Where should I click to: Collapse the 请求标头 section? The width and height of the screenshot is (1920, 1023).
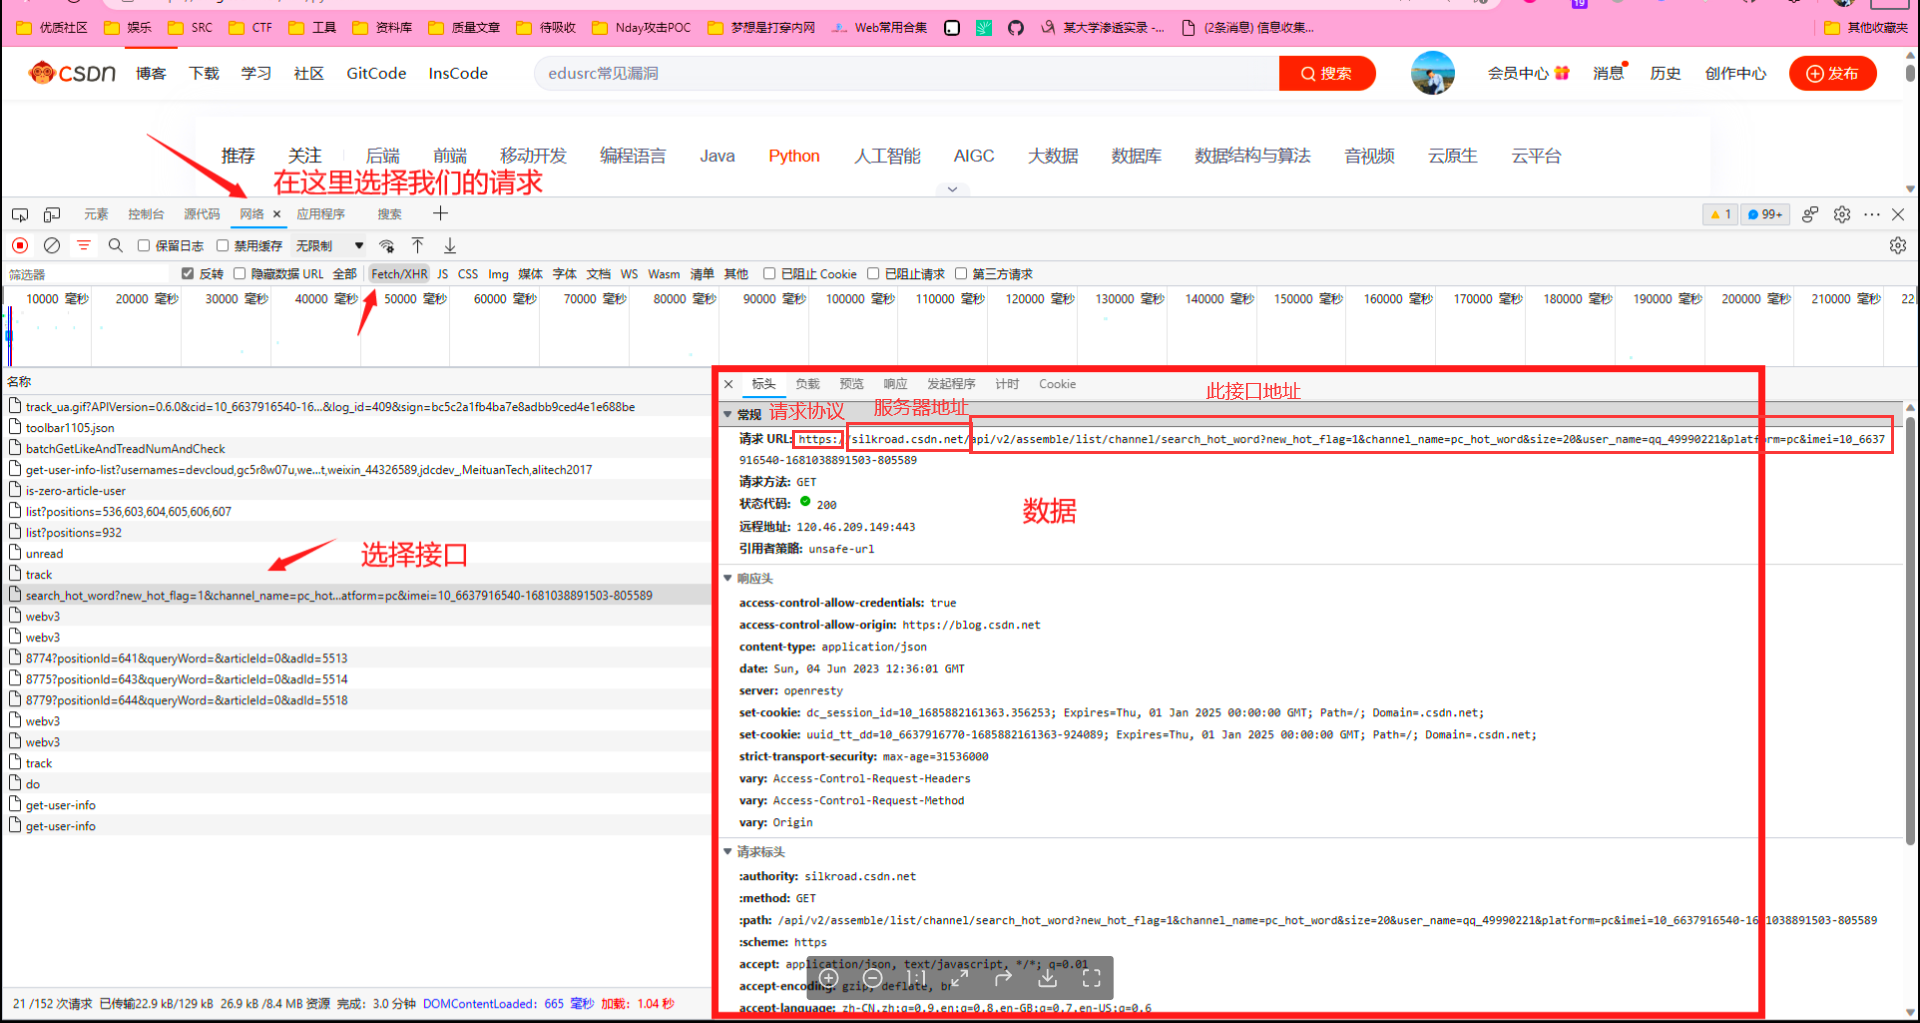[x=728, y=852]
